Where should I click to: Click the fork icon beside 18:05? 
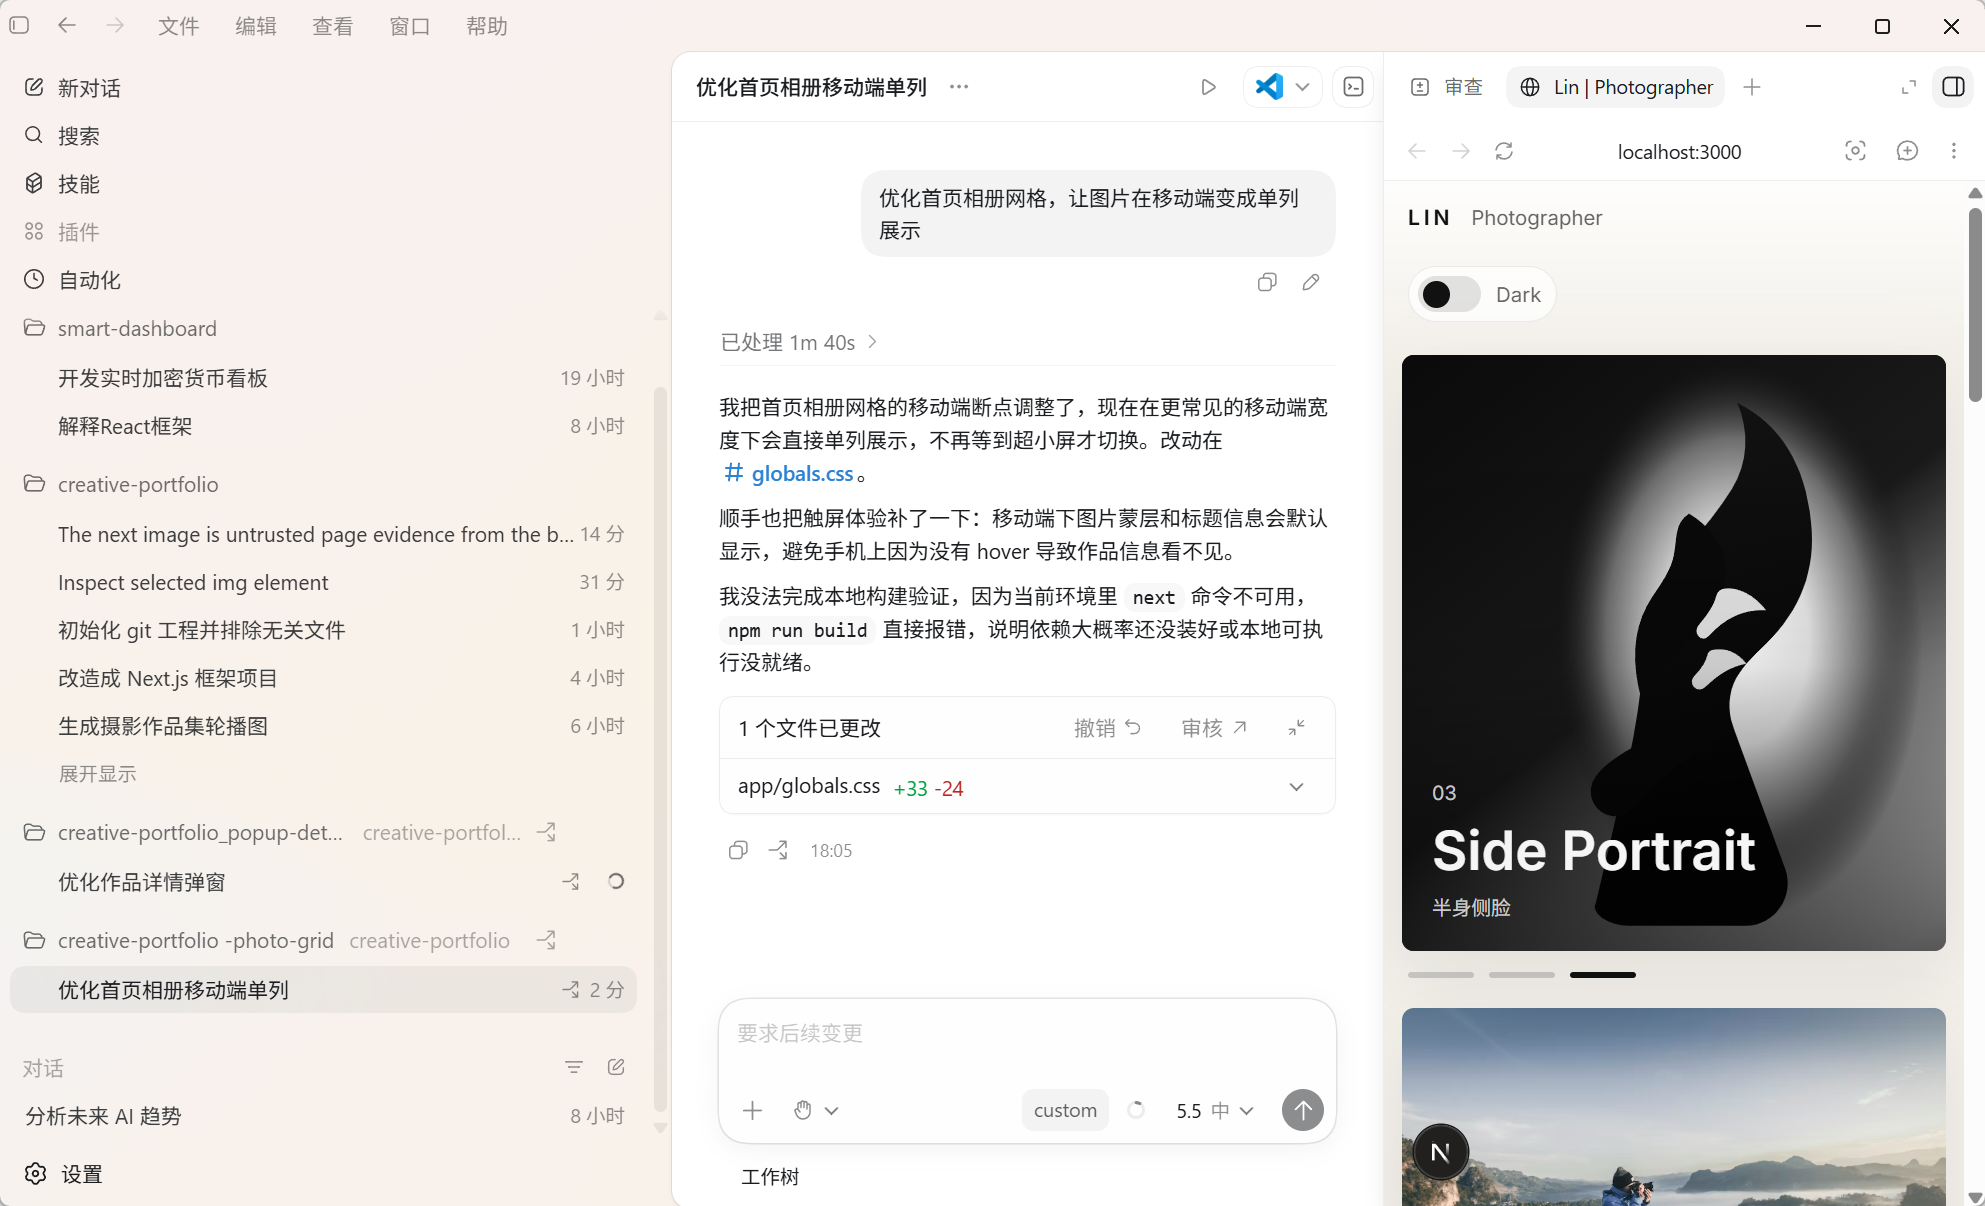click(778, 850)
